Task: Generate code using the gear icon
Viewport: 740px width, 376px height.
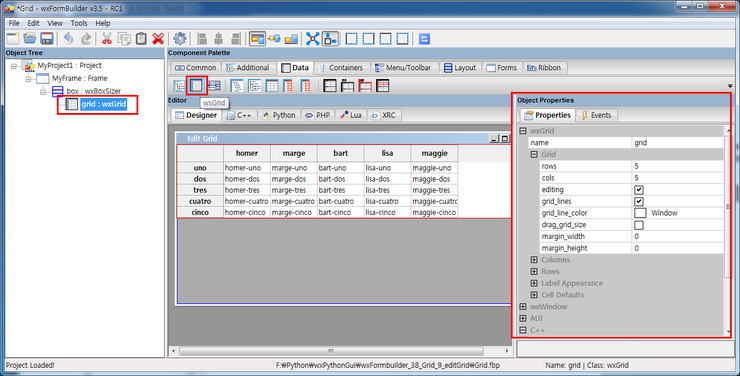Action: [x=180, y=39]
